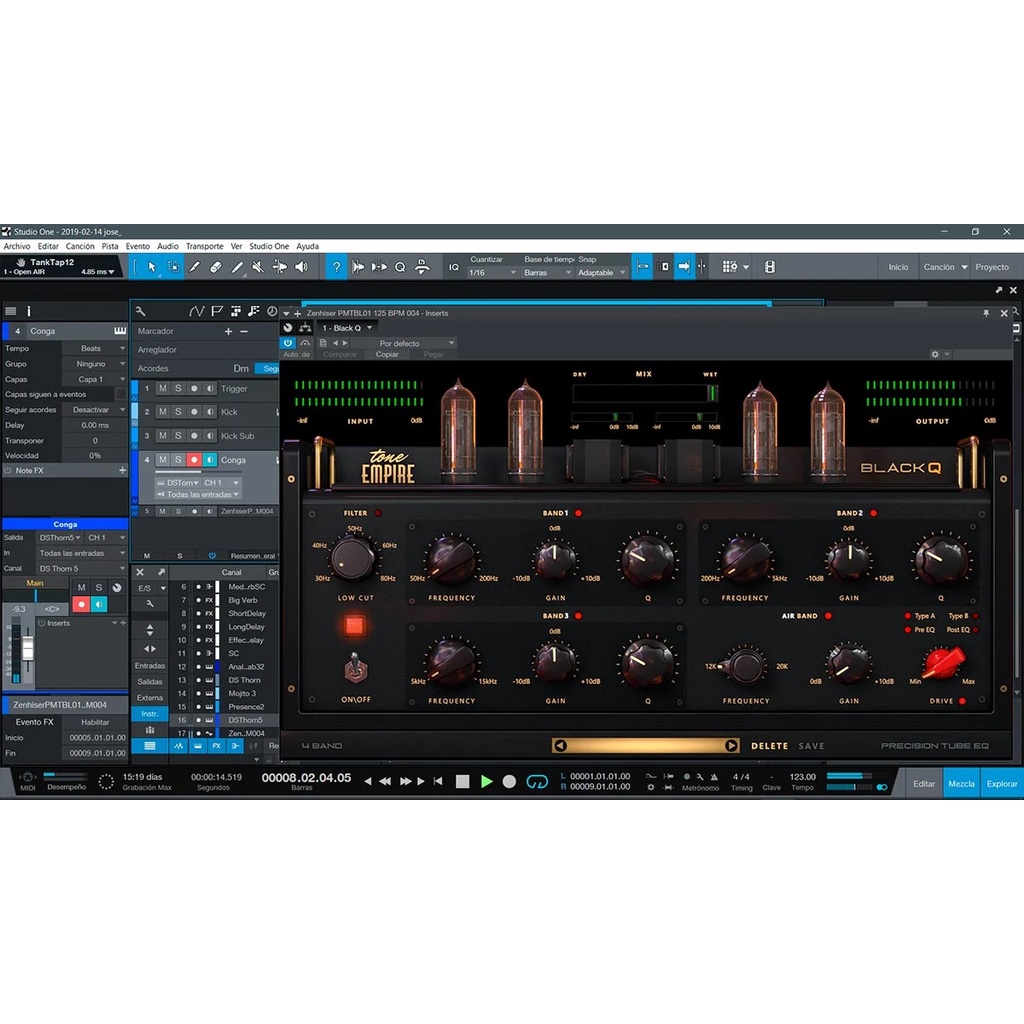
Task: Open the video player film icon
Action: pyautogui.click(x=769, y=267)
